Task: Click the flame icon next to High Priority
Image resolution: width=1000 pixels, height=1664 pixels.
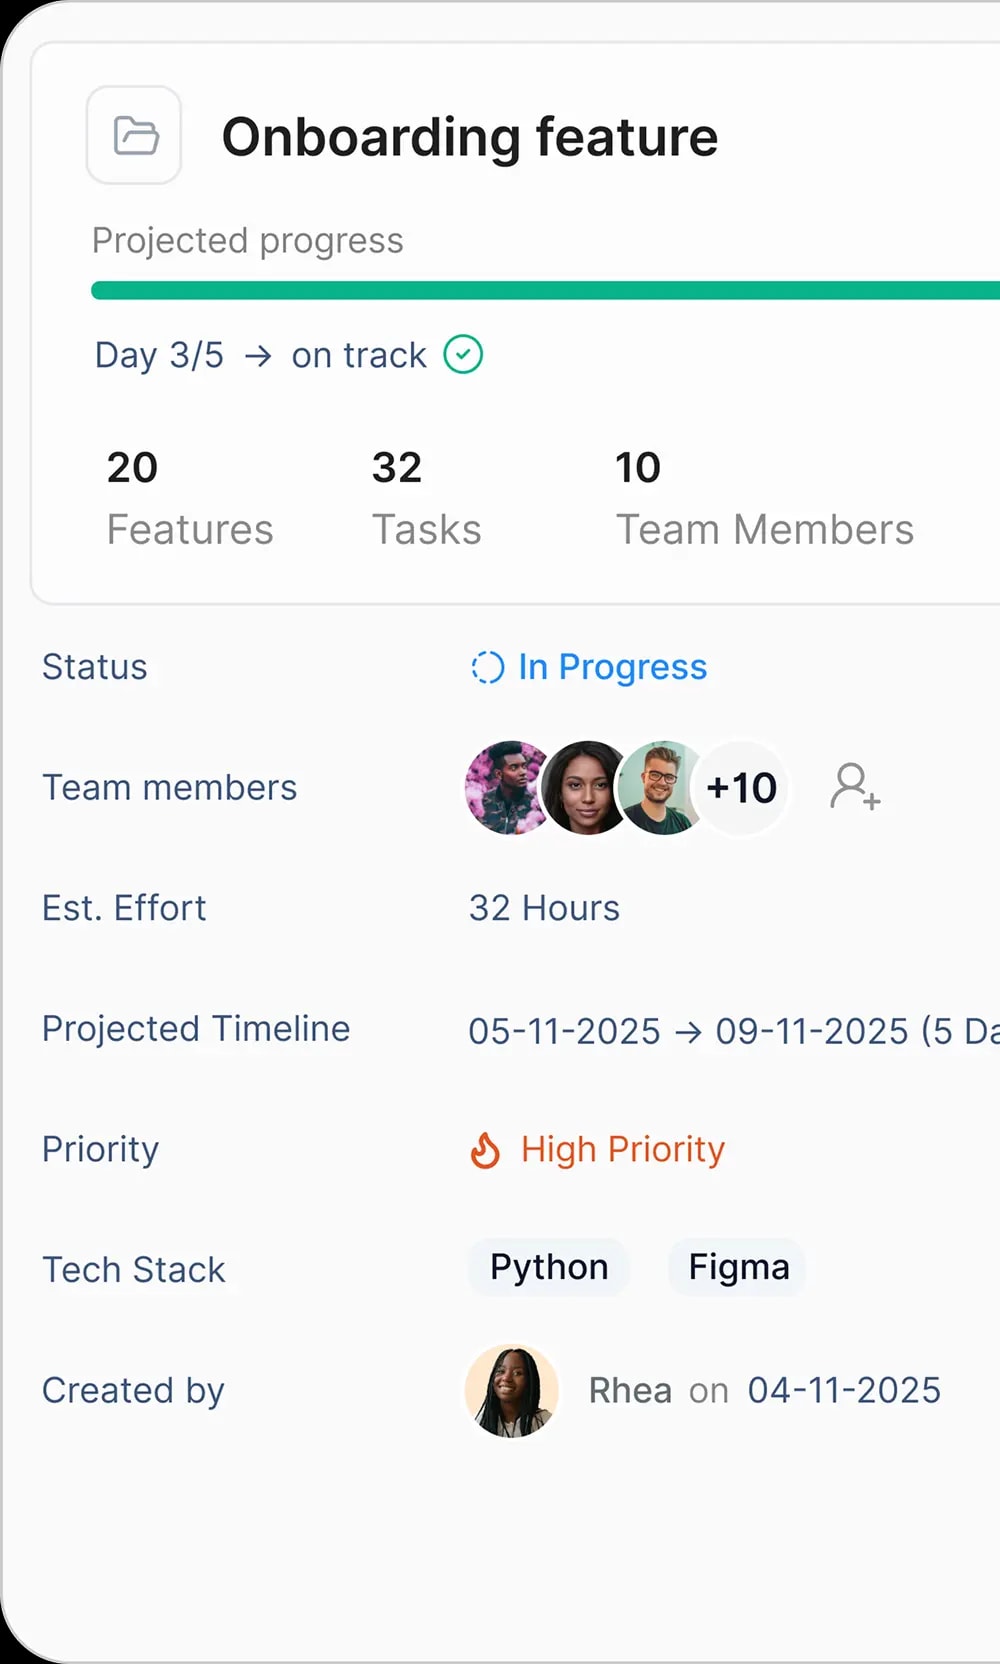Action: 484,1150
